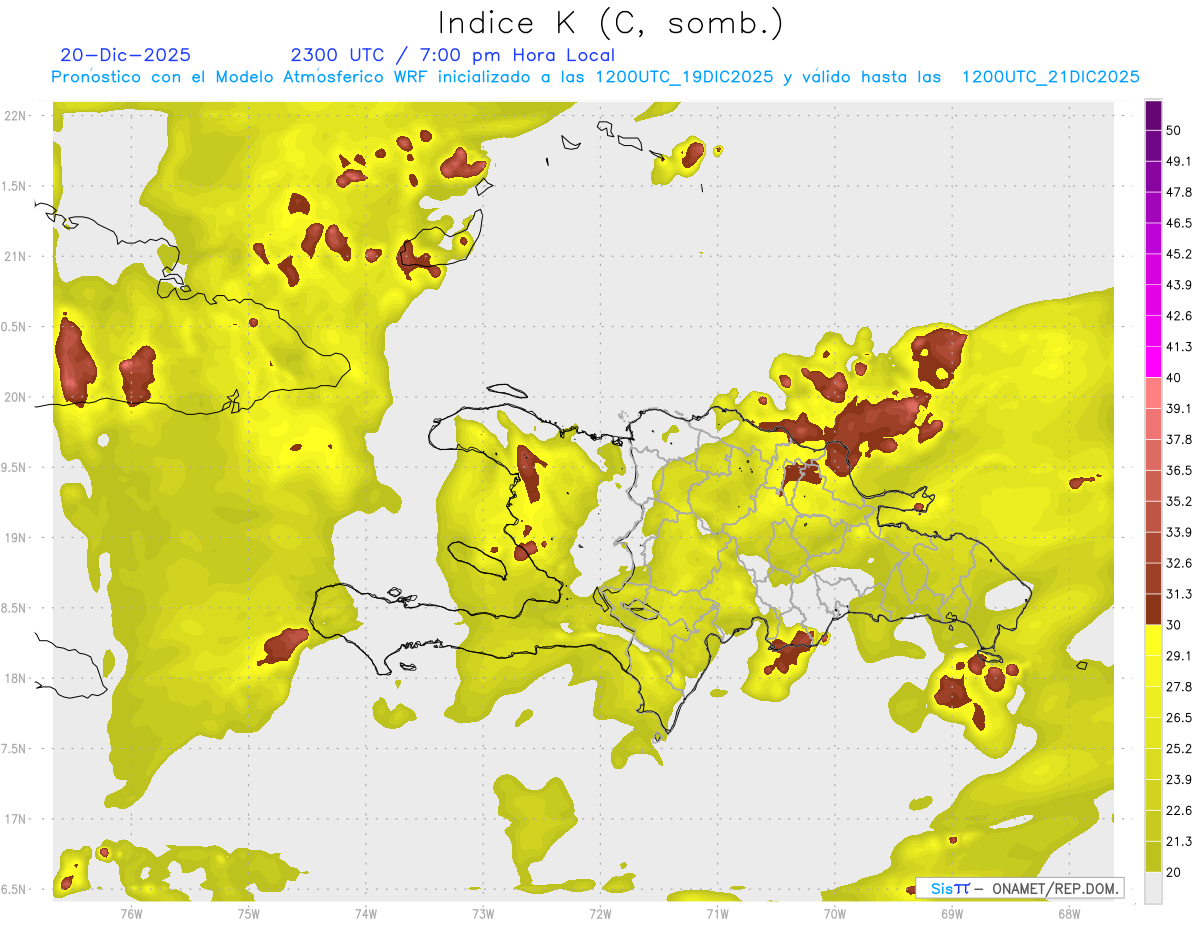Click the "75W" longitude label
The height and width of the screenshot is (927, 1200).
tap(248, 913)
